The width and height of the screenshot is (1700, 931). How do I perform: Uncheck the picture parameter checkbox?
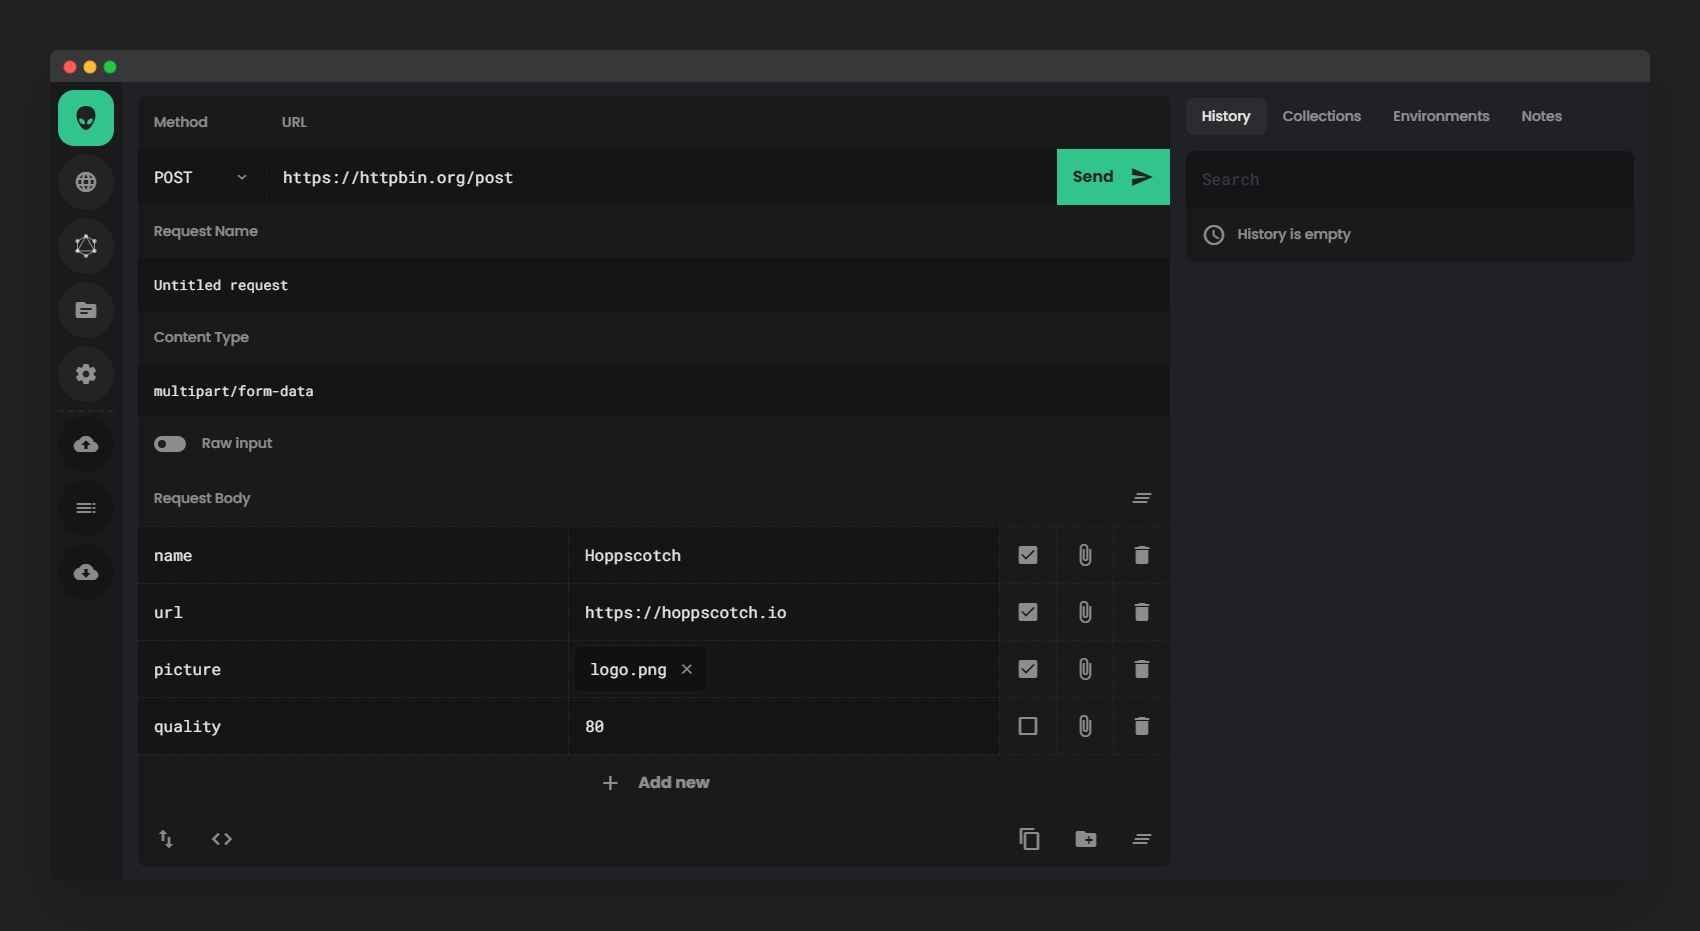[1028, 669]
